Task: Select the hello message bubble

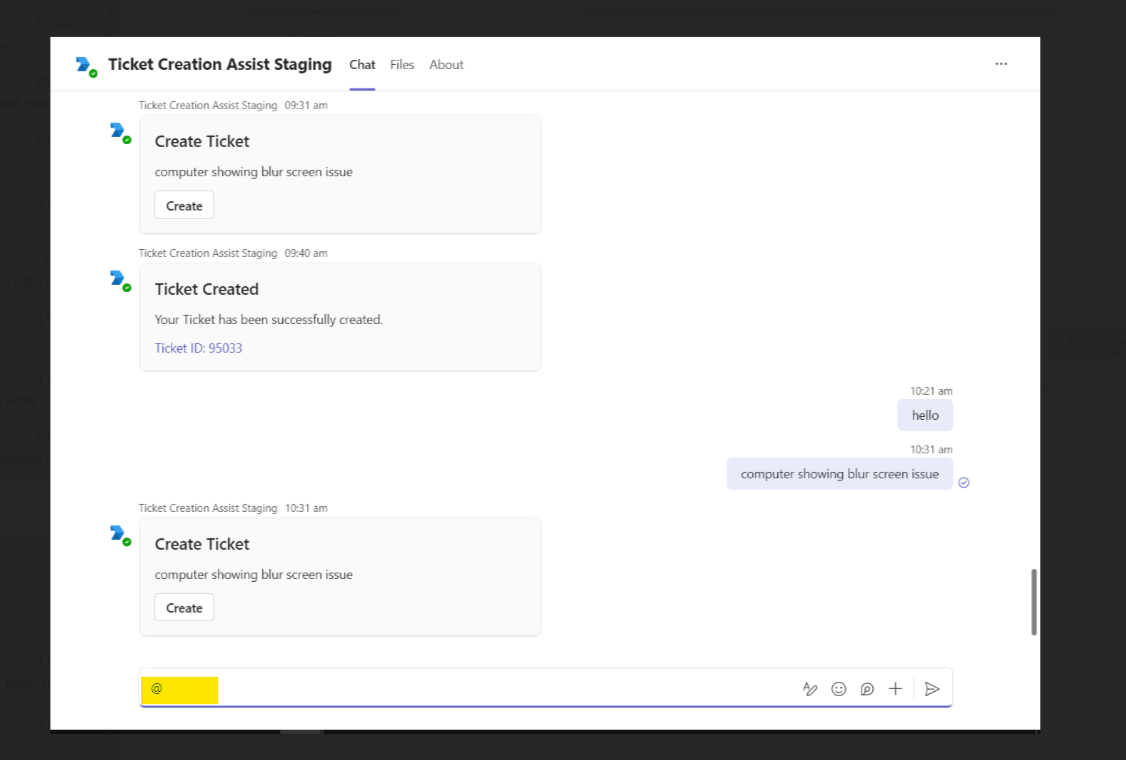Action: [925, 415]
